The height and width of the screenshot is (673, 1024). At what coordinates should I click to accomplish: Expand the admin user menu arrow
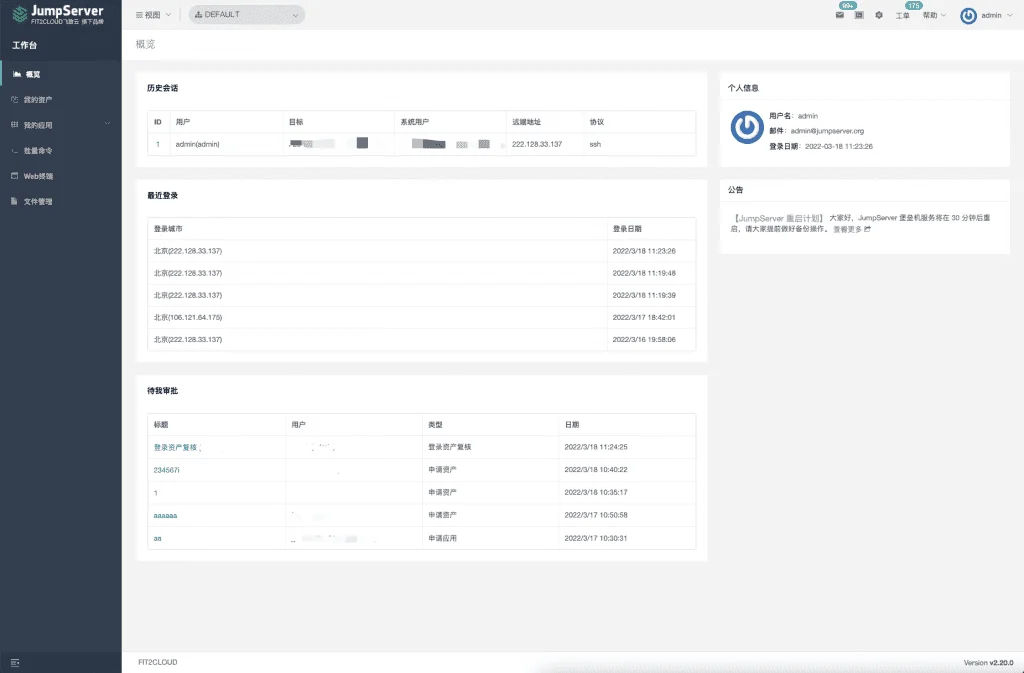tap(1010, 15)
